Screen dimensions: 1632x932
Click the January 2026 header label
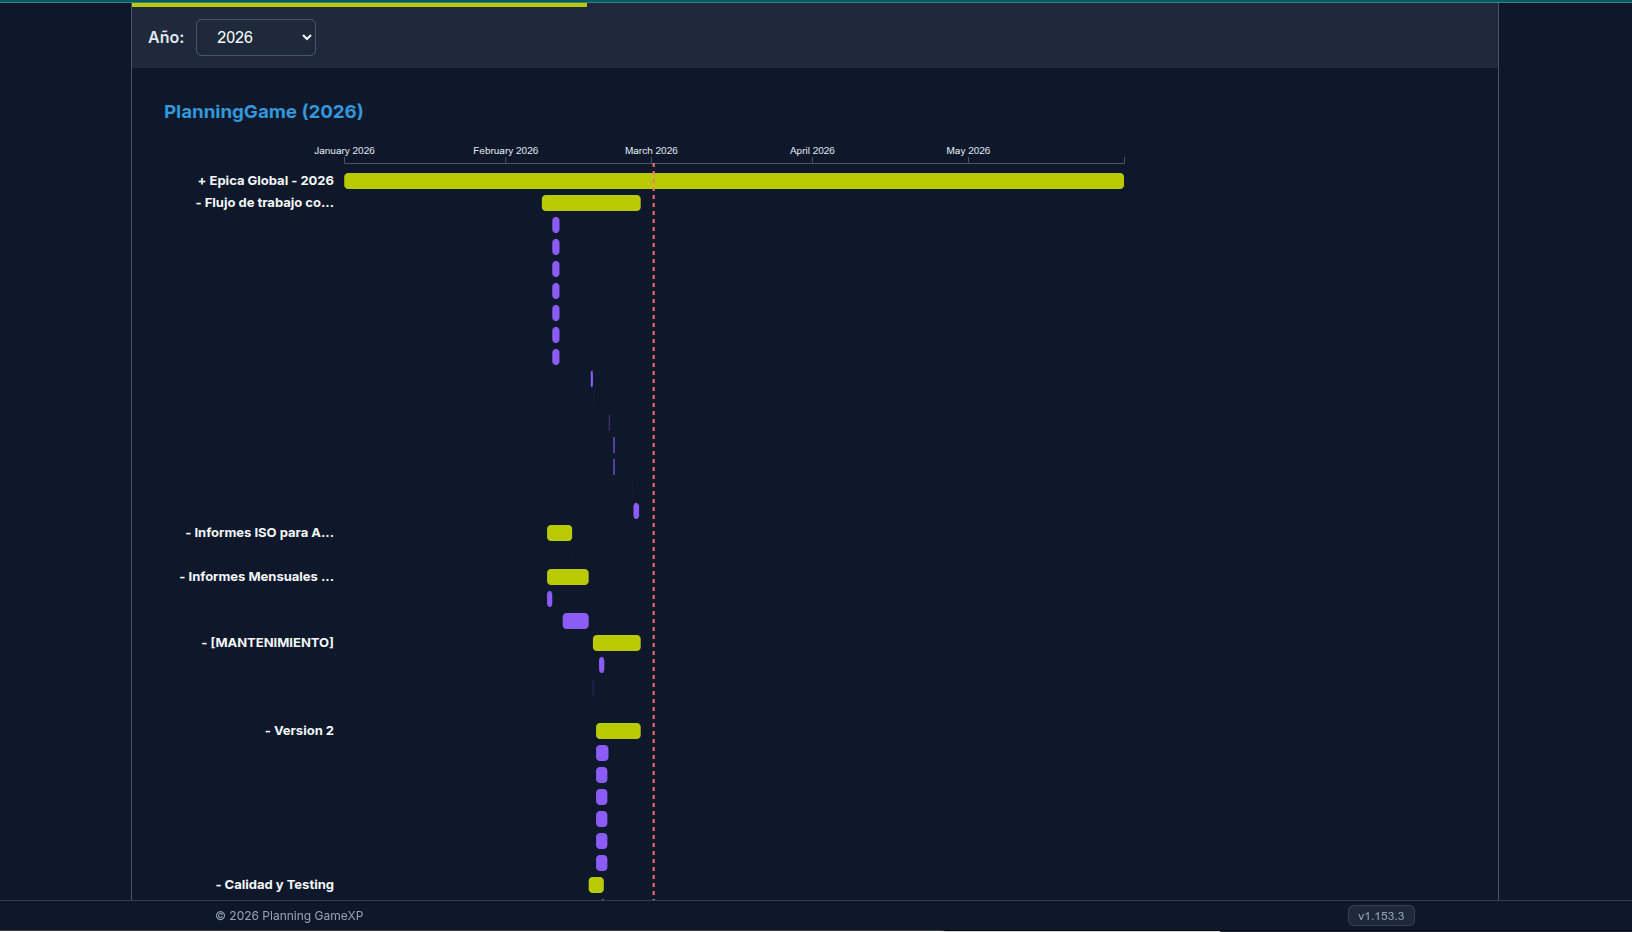click(344, 150)
